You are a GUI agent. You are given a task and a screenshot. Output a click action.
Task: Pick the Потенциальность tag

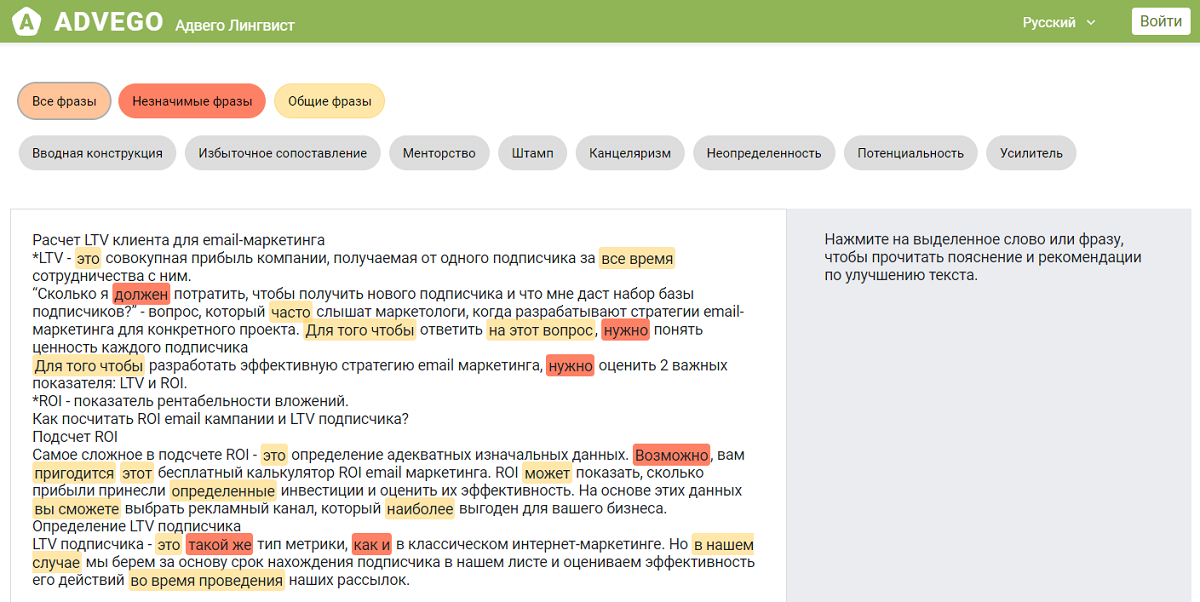click(911, 153)
